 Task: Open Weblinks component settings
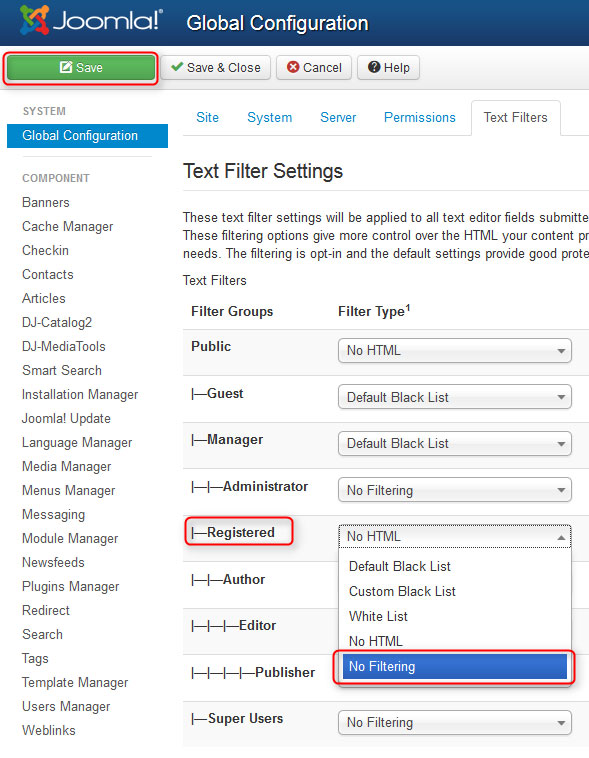[x=49, y=730]
